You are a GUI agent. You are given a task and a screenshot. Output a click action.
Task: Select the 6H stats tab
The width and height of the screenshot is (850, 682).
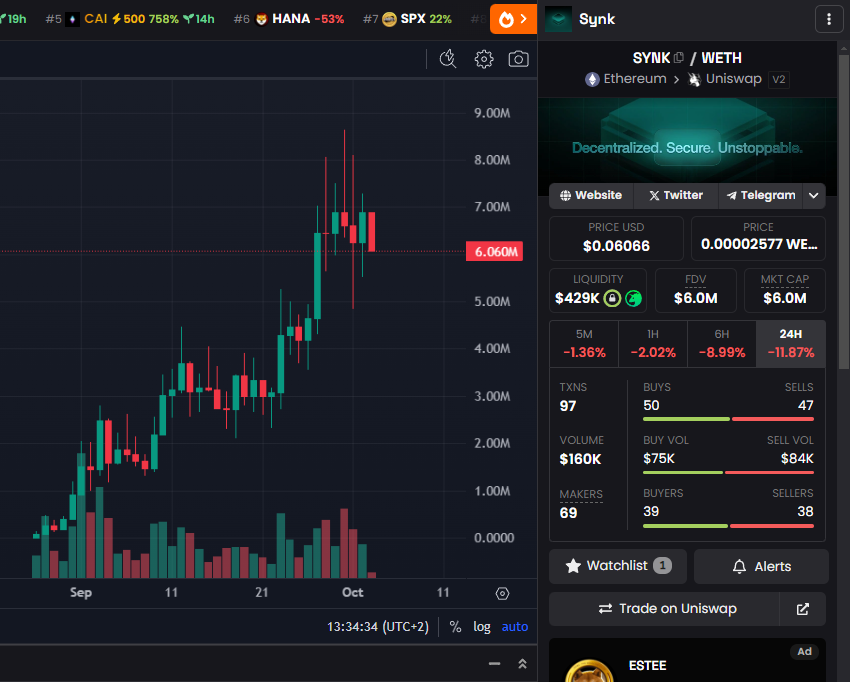point(721,343)
